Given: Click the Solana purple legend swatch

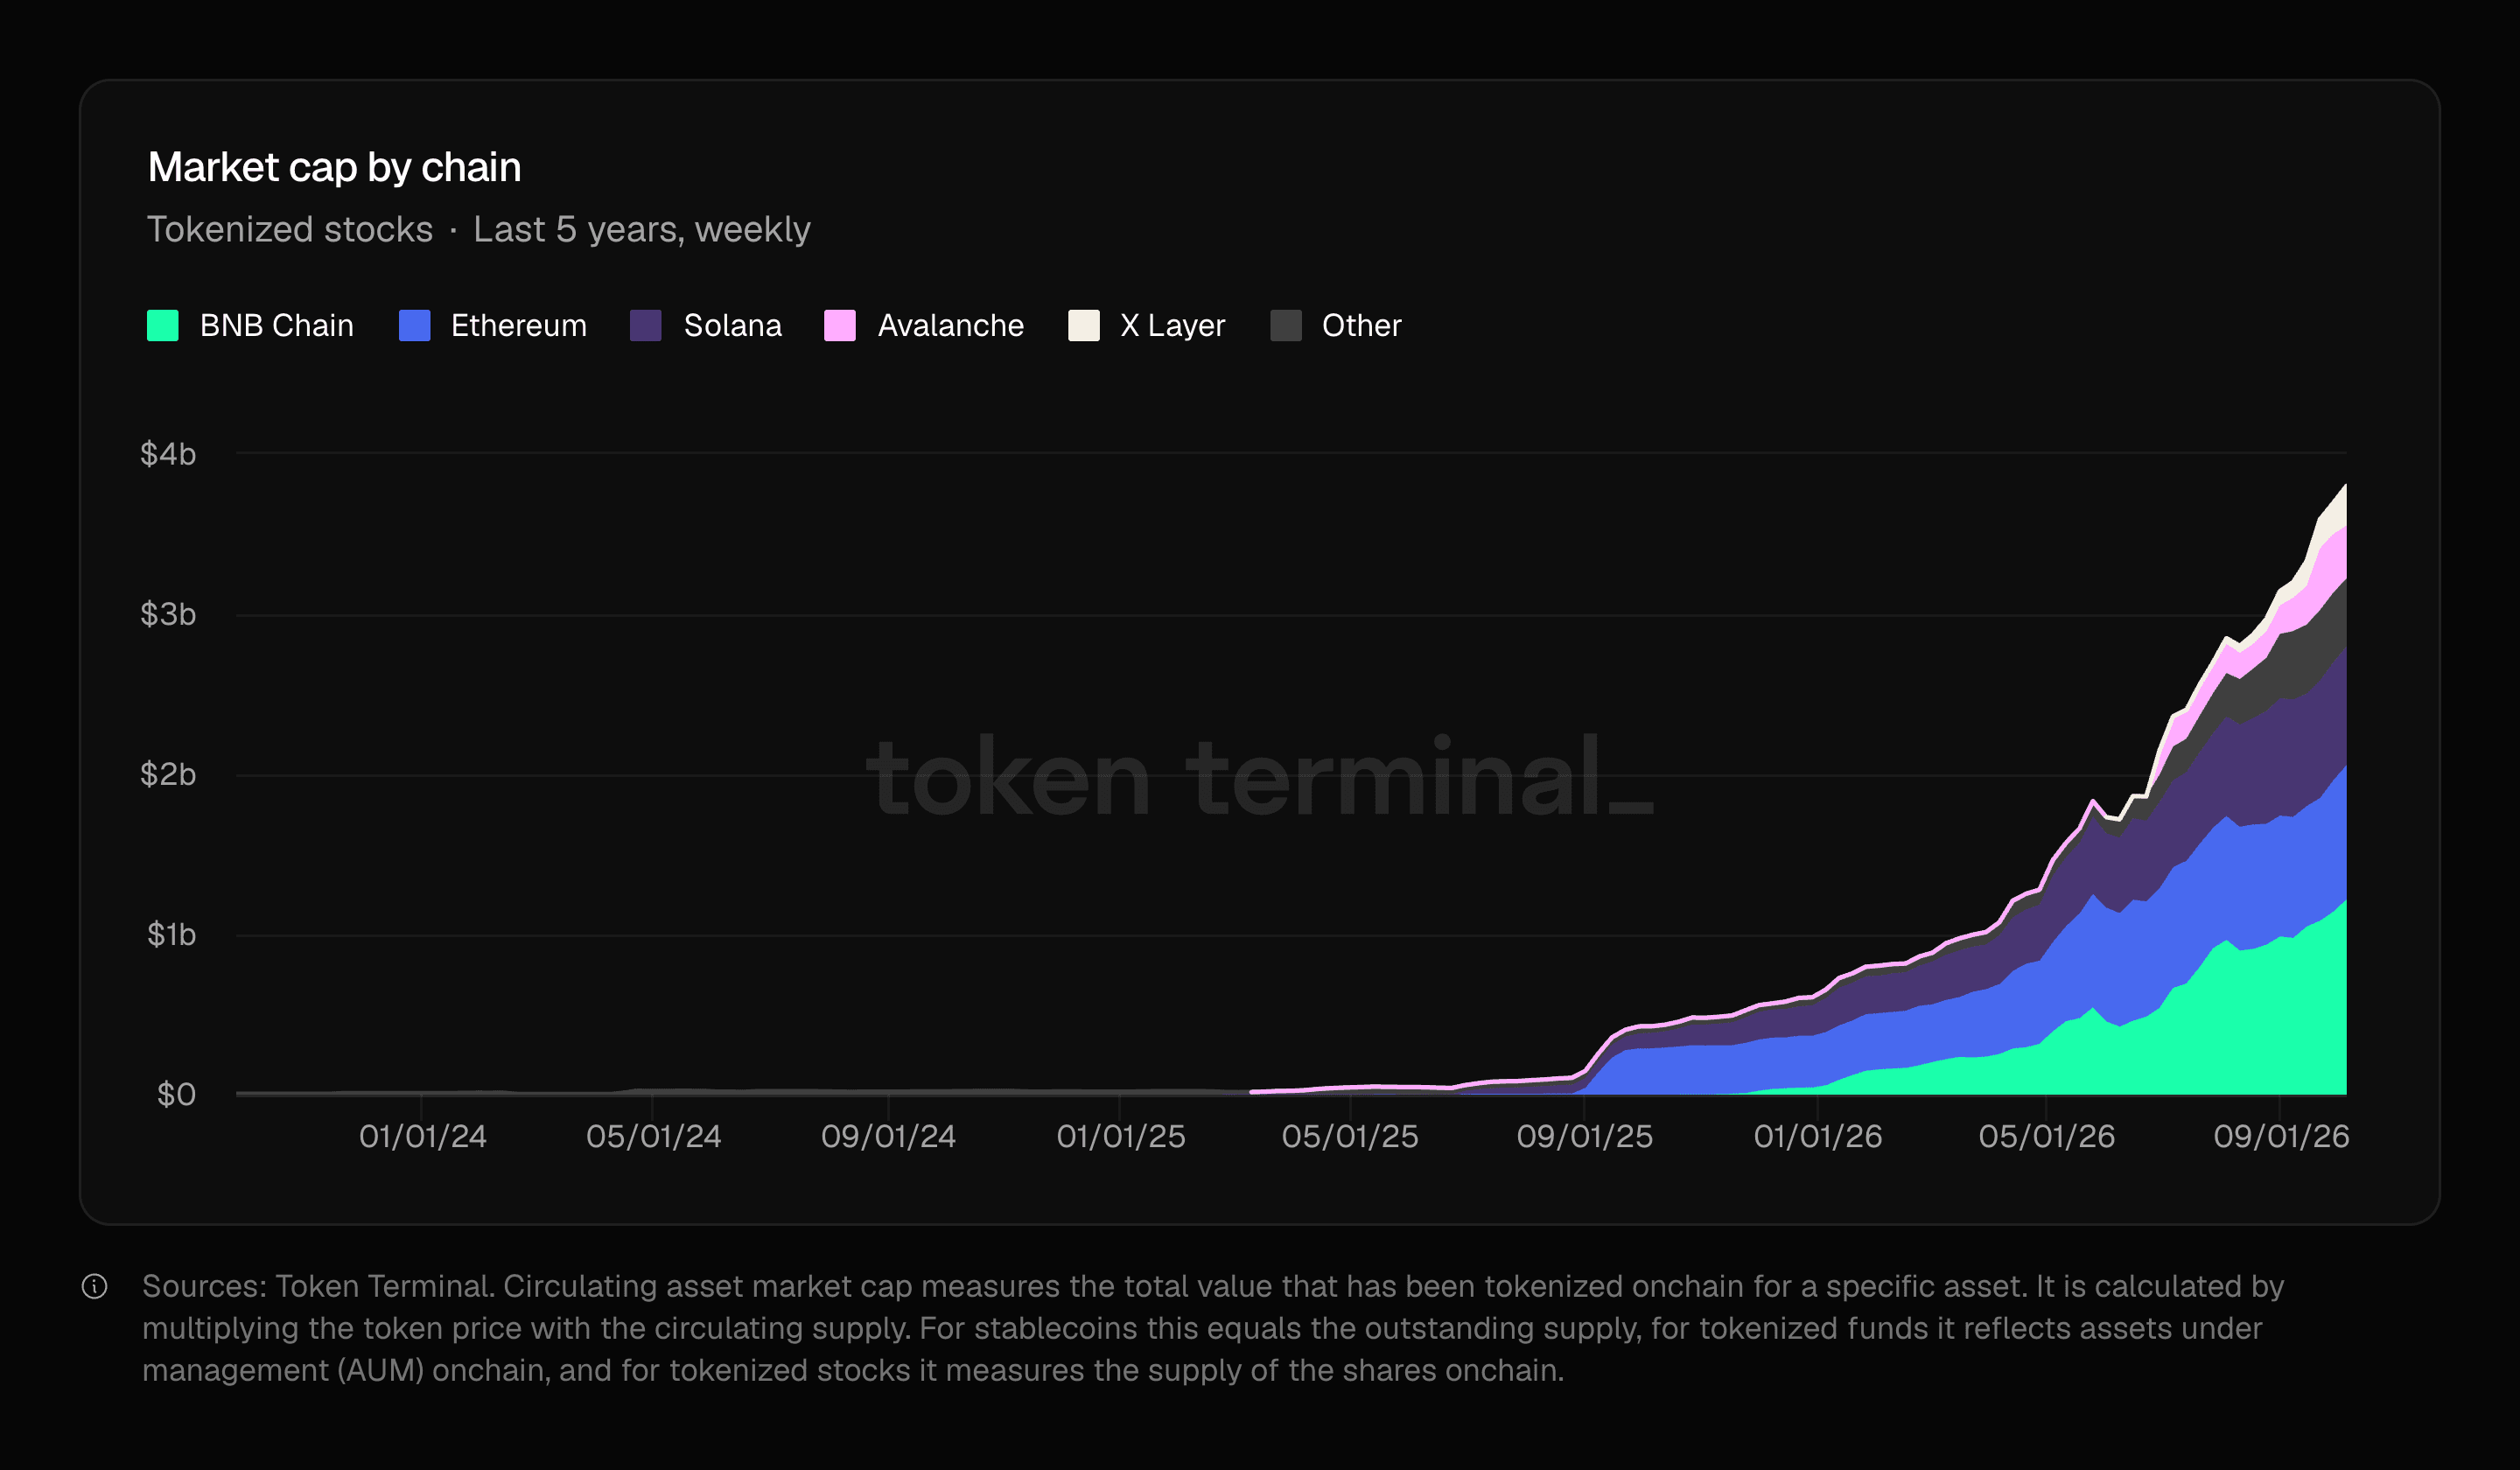Looking at the screenshot, I should click(x=646, y=325).
